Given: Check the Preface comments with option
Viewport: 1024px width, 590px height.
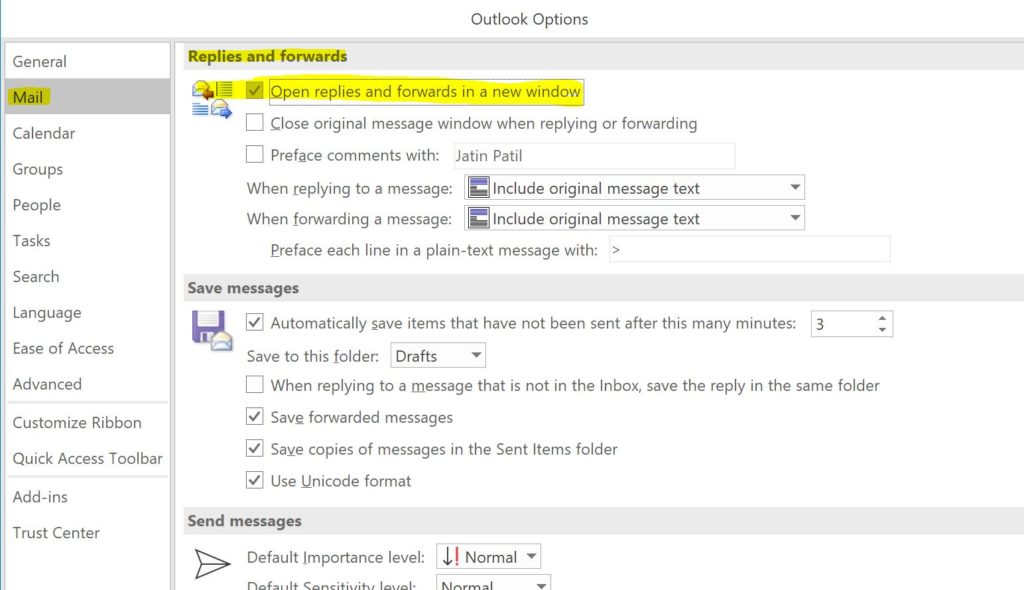Looking at the screenshot, I should coord(256,156).
